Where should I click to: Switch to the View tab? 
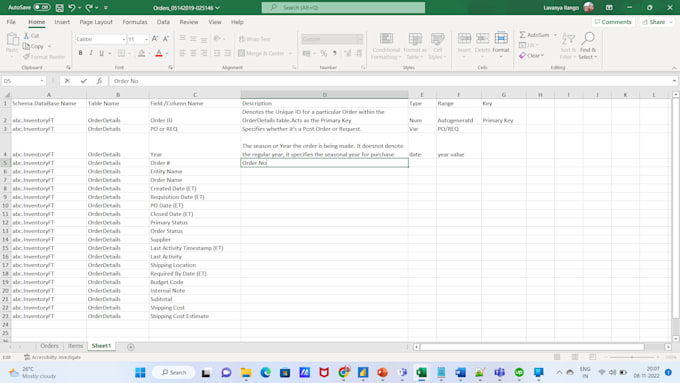click(x=215, y=22)
